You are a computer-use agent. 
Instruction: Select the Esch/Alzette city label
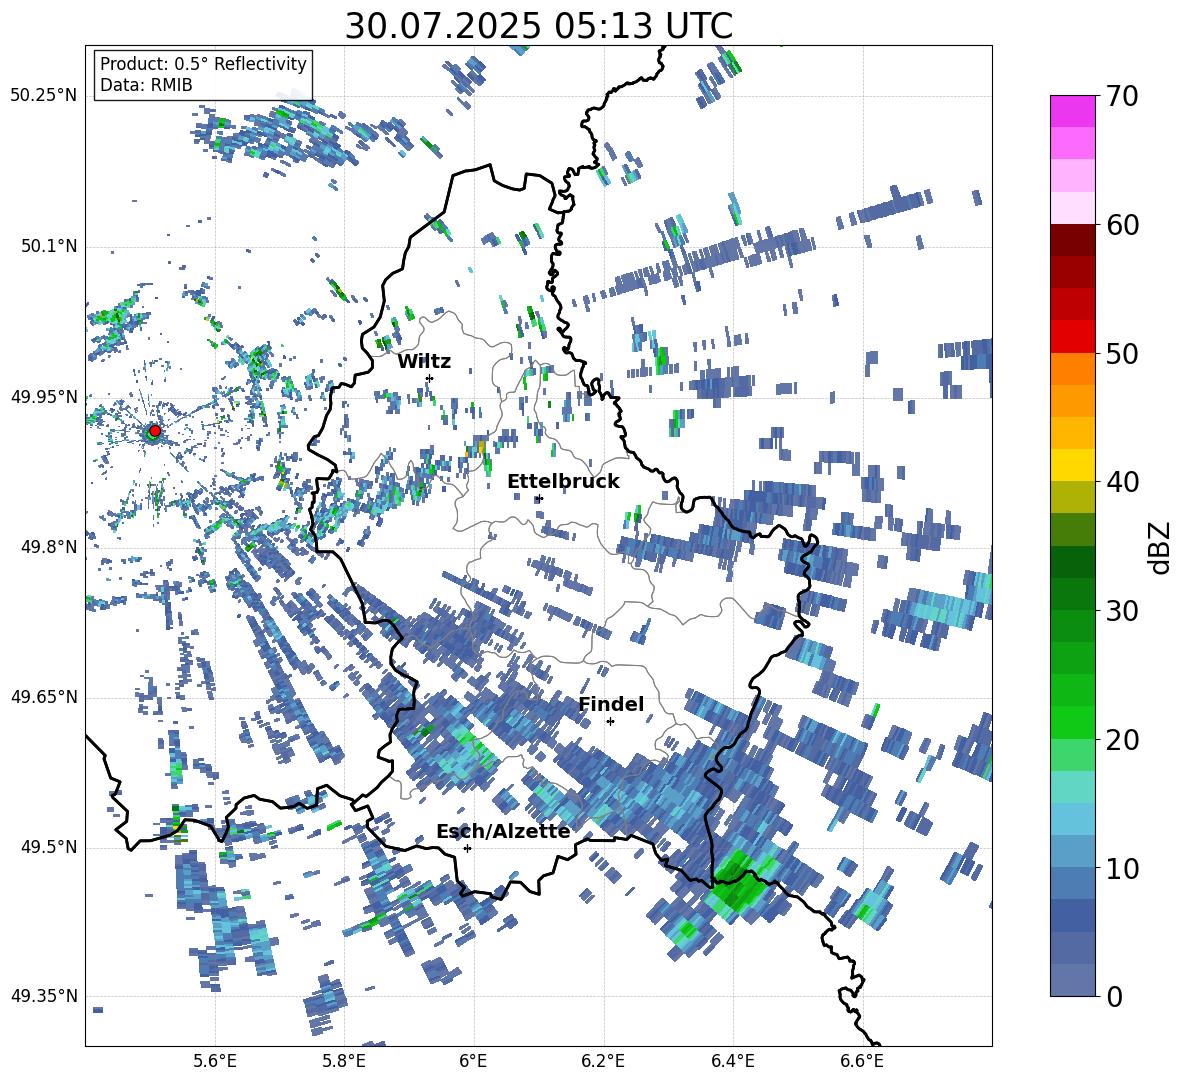[x=503, y=832]
